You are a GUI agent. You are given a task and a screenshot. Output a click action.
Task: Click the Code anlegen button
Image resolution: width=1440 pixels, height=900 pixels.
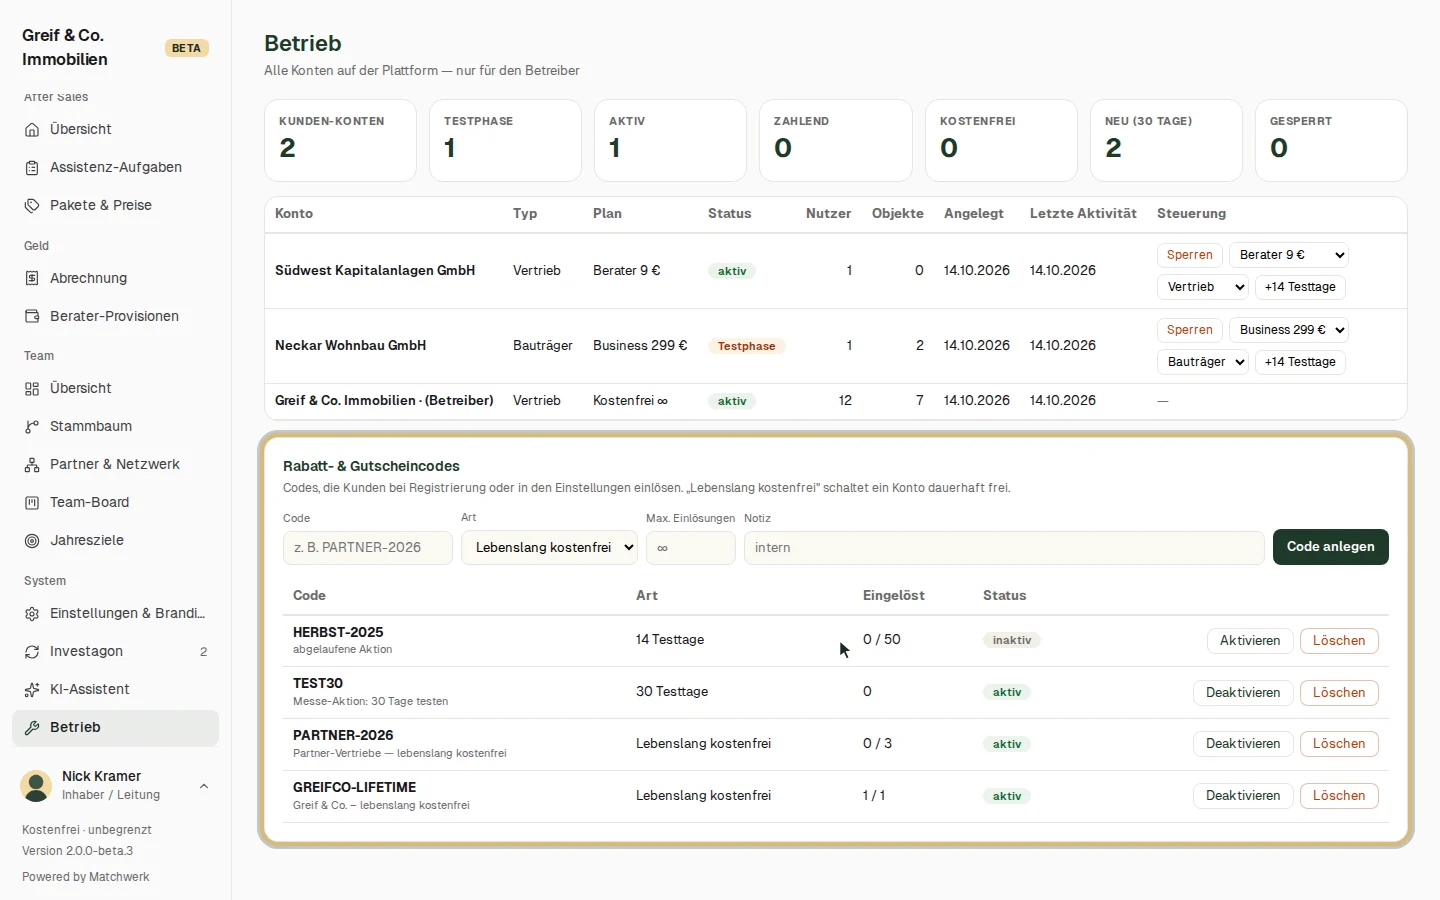pos(1330,547)
